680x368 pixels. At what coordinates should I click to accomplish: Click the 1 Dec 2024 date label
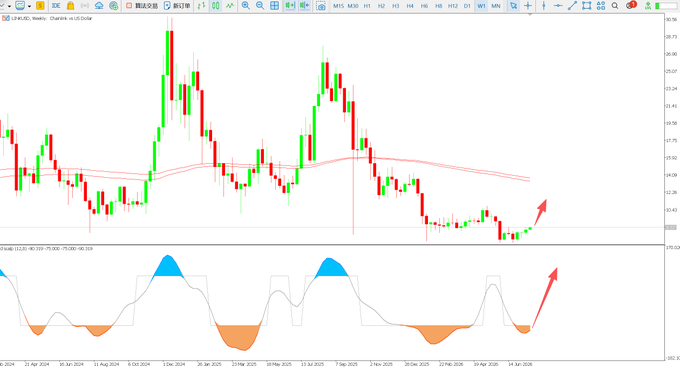[174, 364]
